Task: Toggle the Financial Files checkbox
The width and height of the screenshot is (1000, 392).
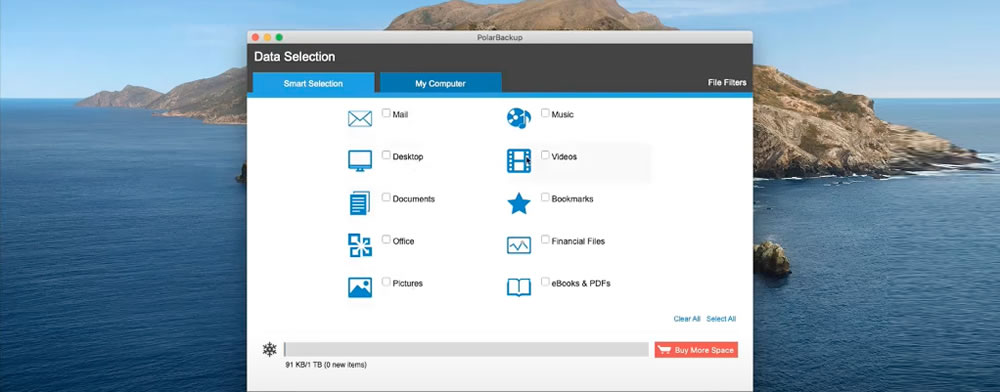Action: click(545, 239)
